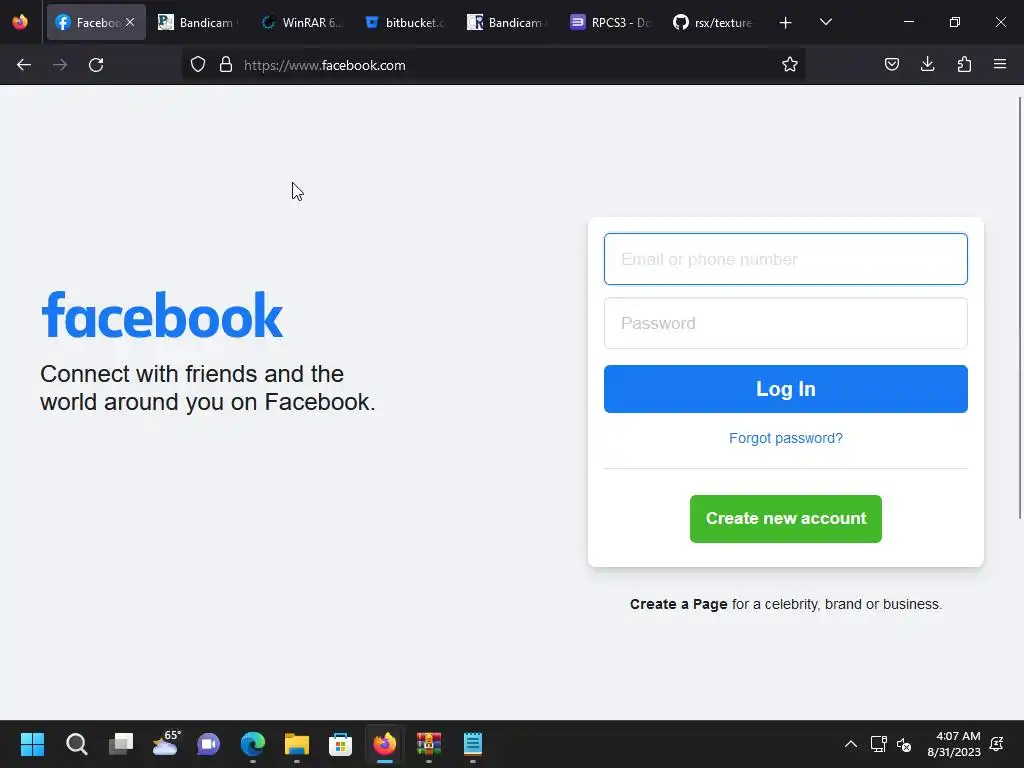
Task: Close the Facebook tab
Action: (x=130, y=22)
